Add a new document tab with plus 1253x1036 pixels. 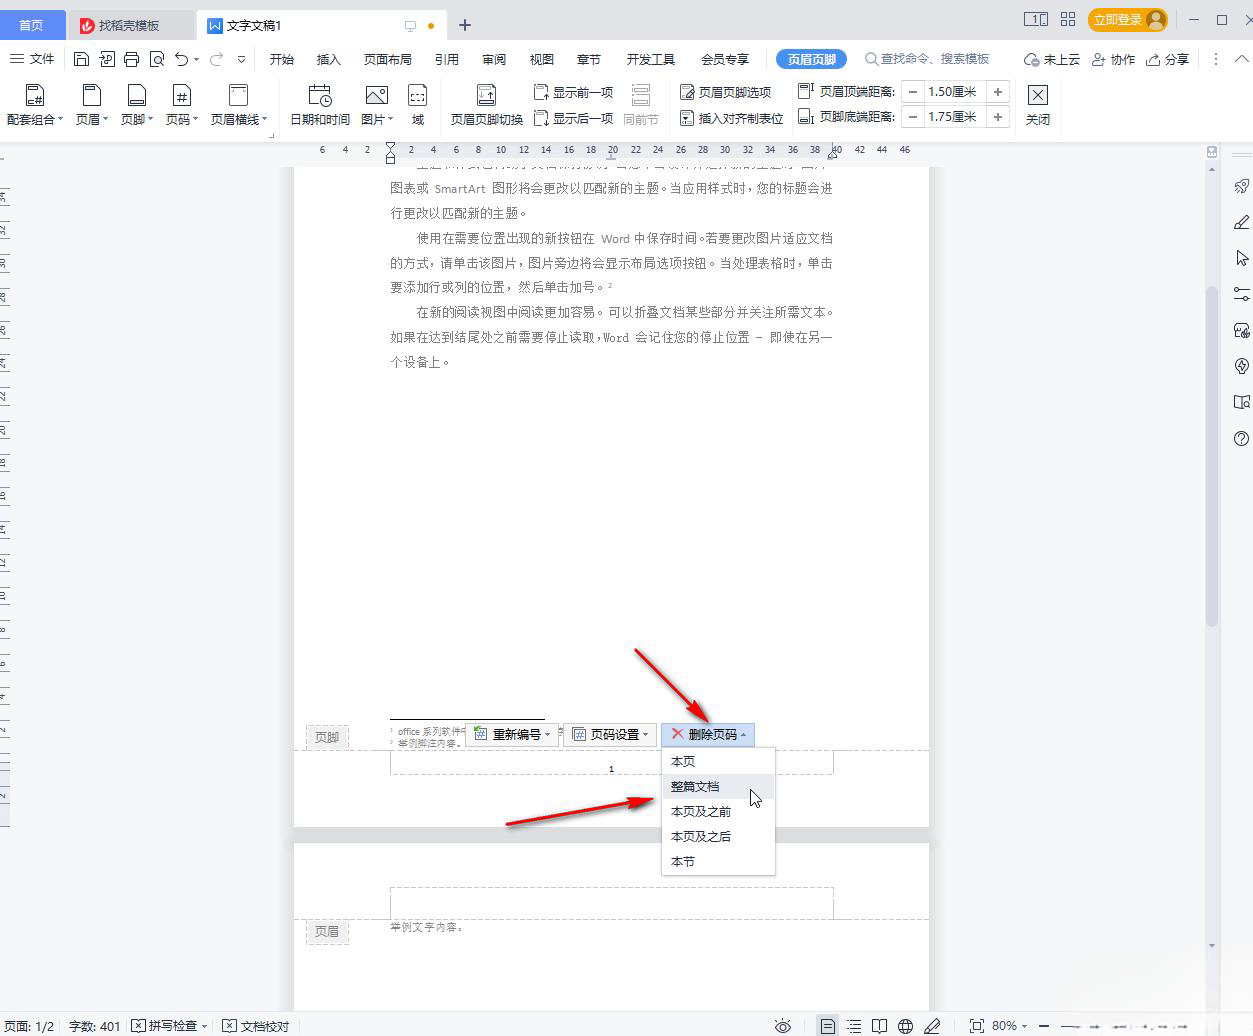465,25
